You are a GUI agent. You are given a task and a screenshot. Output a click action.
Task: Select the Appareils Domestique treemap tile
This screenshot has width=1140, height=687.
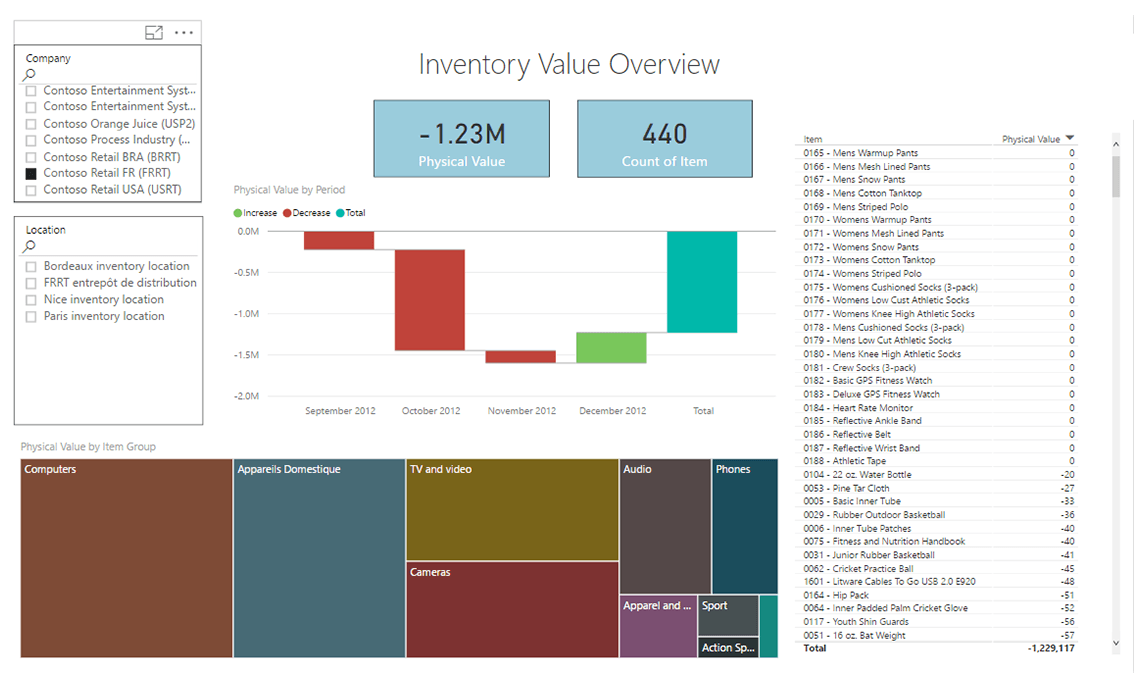(x=319, y=558)
